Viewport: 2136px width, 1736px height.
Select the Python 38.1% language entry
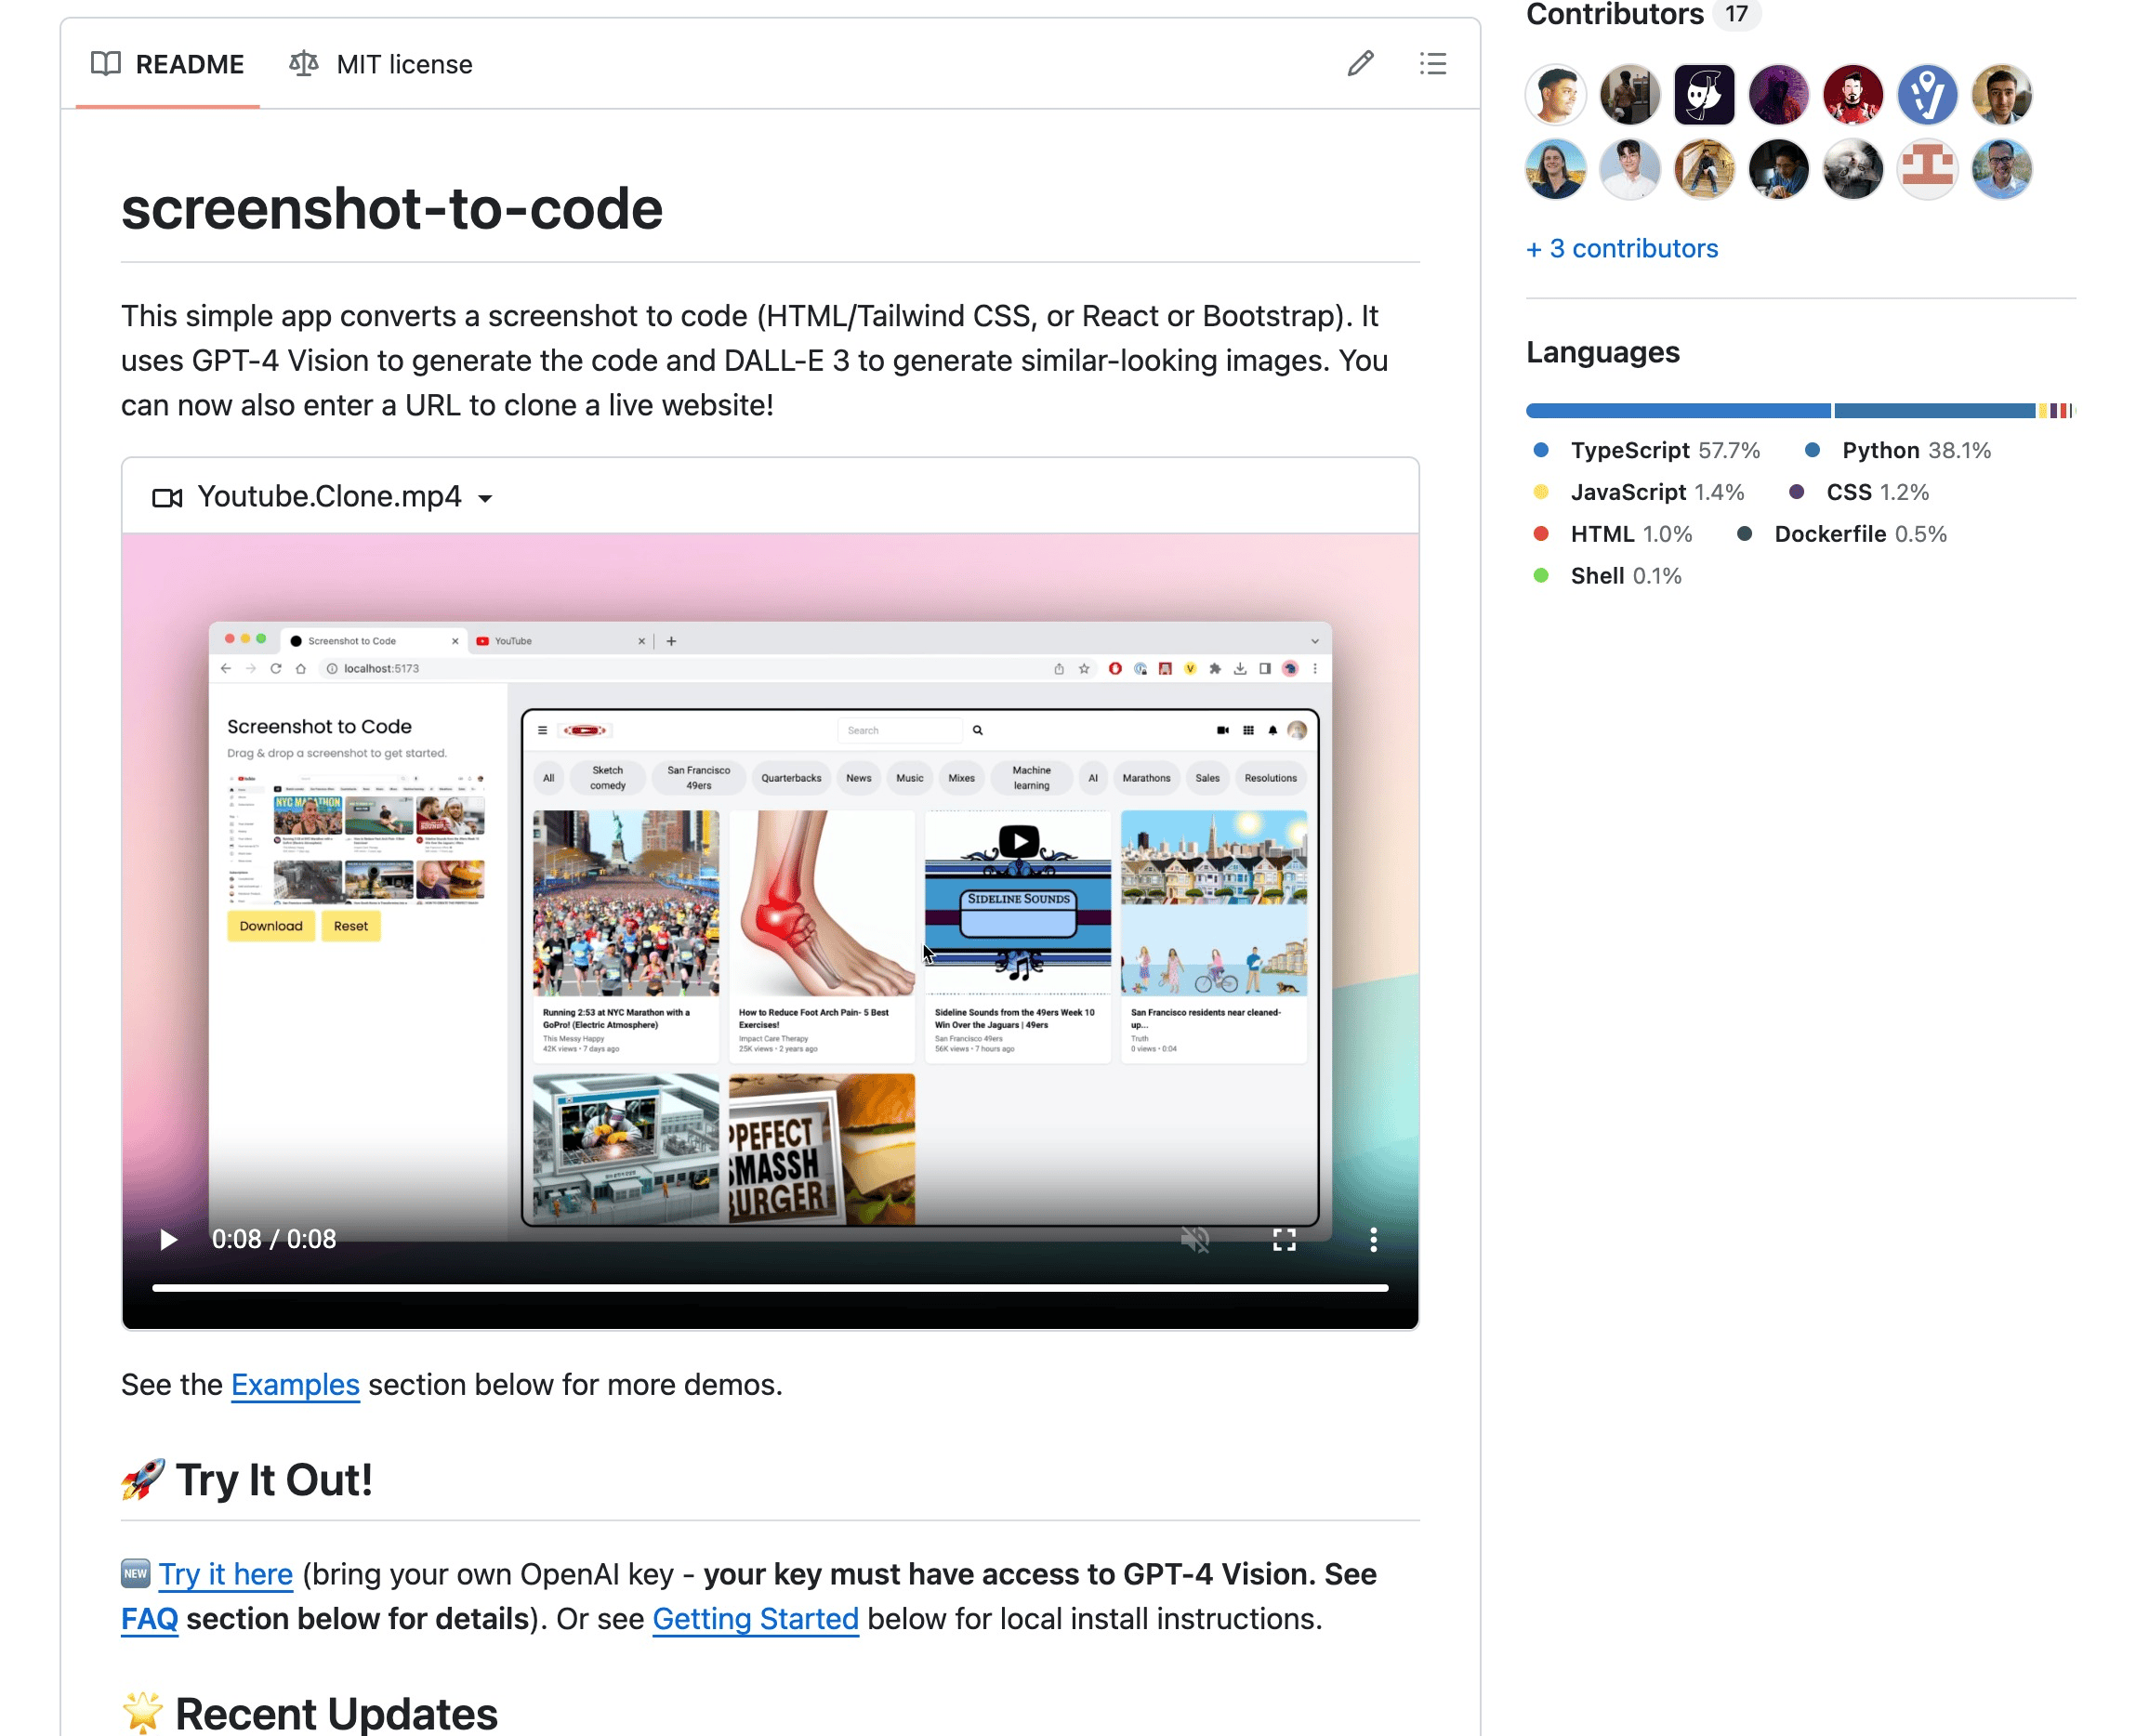[1898, 450]
